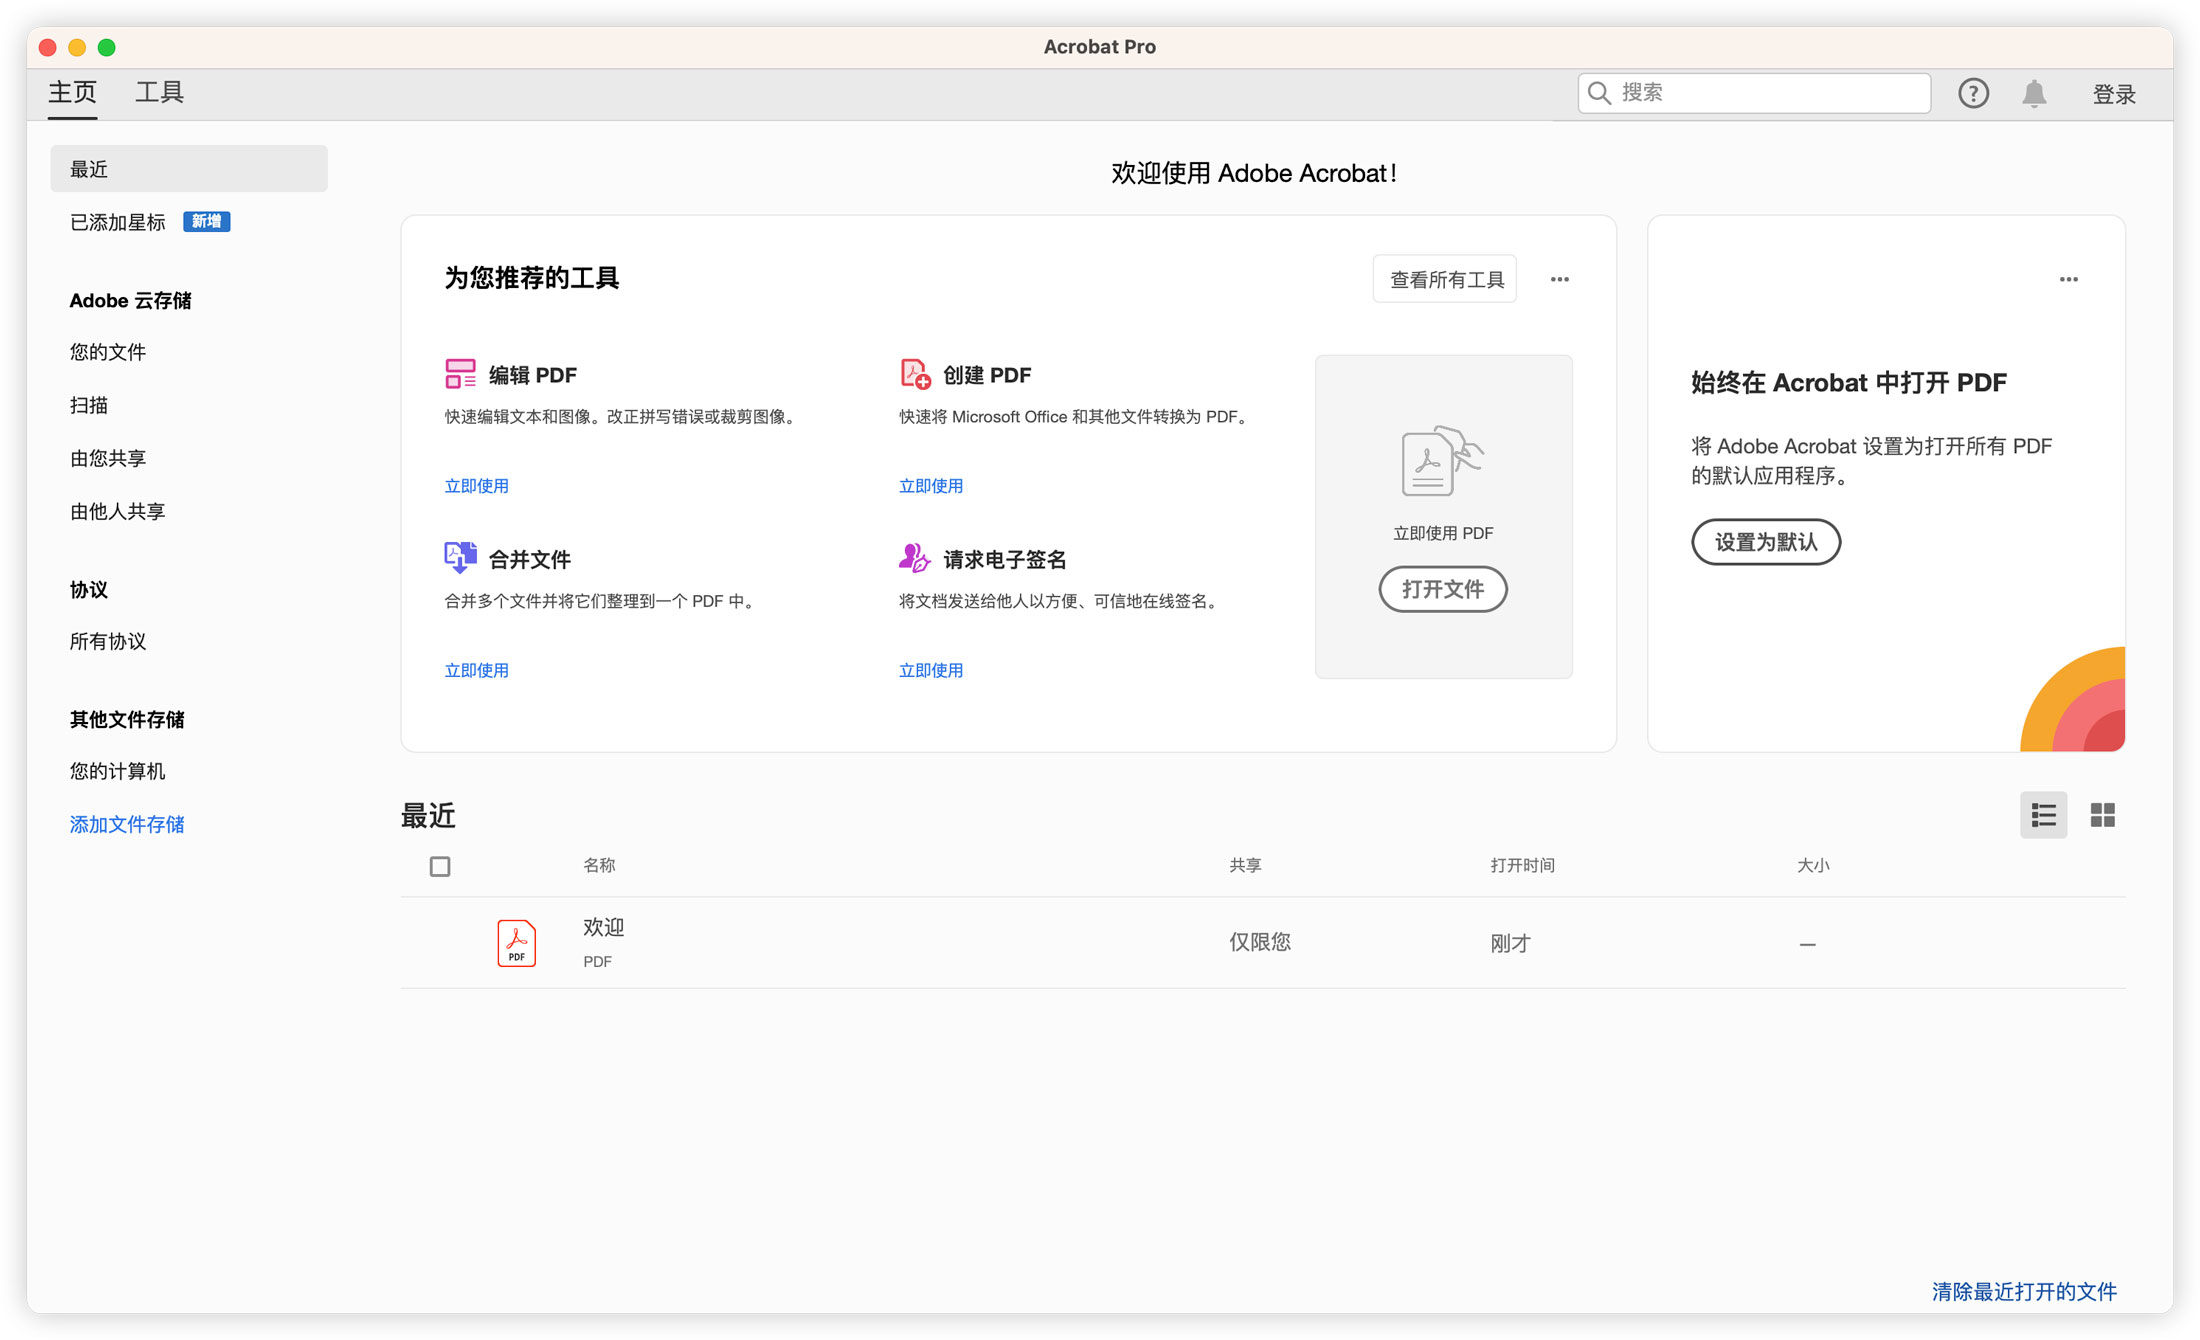Screen dimensions: 2200x1340
Task: Open the notifications bell icon
Action: (2034, 93)
